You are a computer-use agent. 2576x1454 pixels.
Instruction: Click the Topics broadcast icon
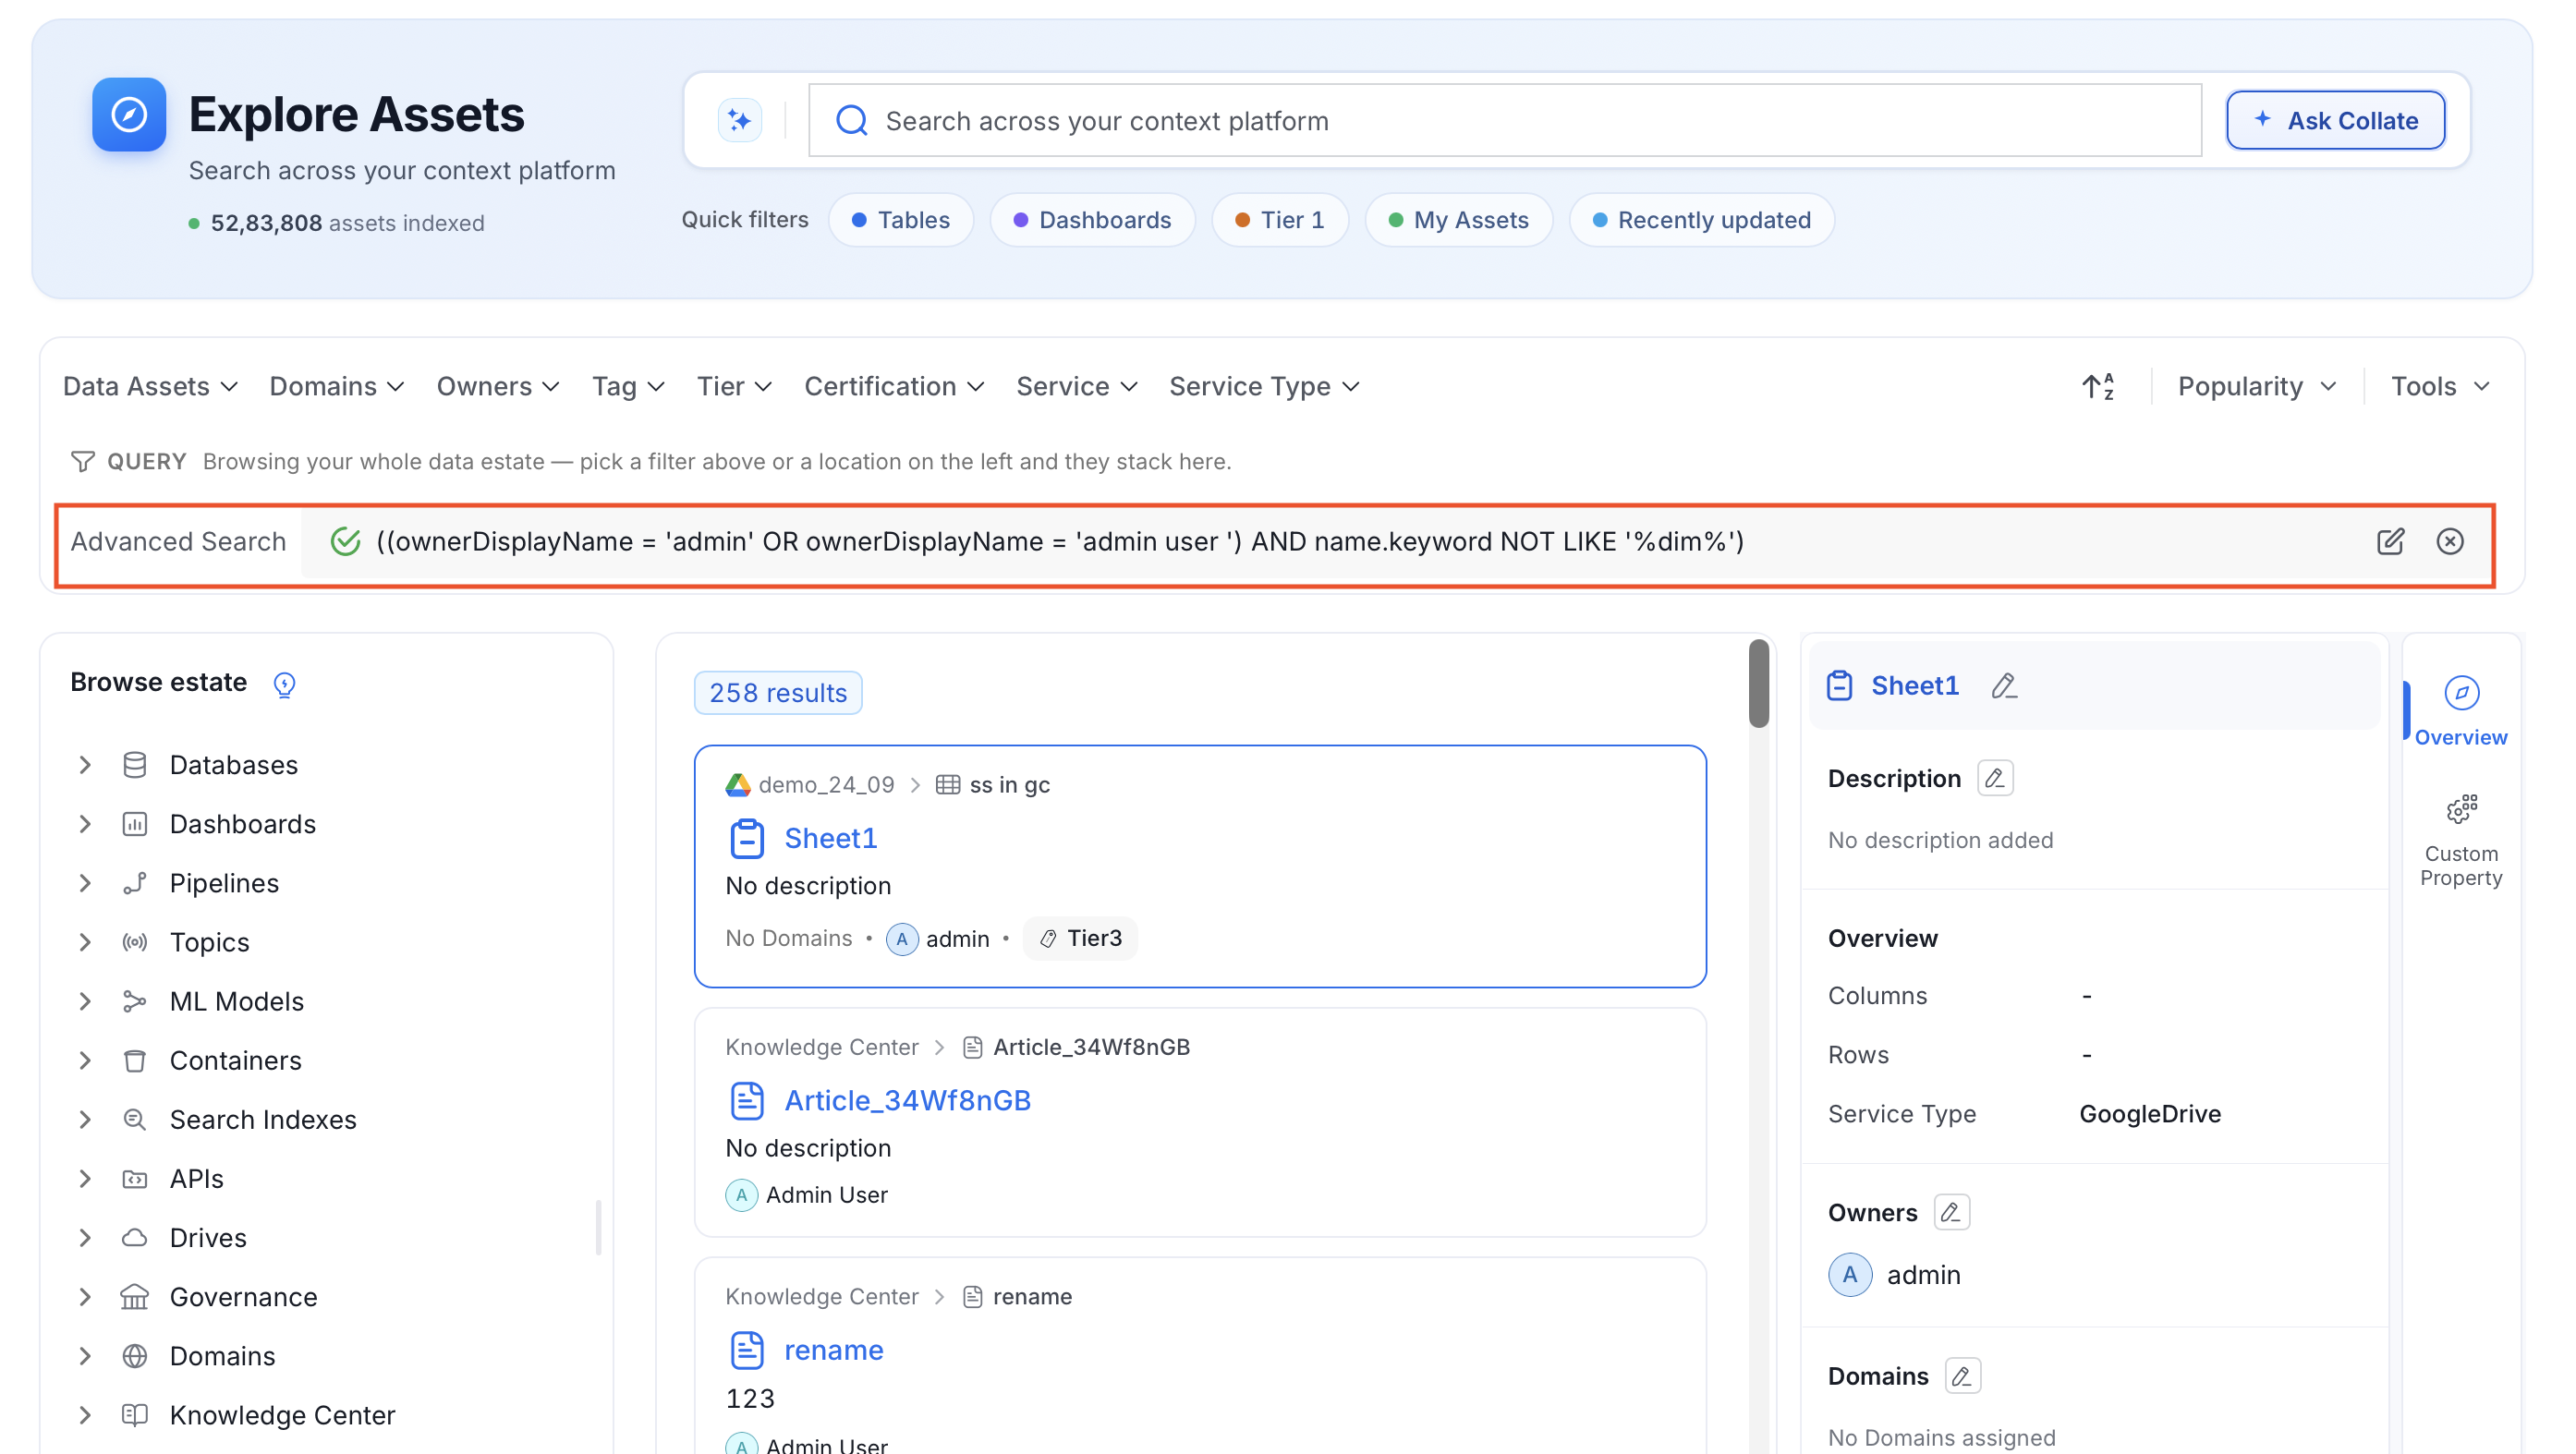tap(134, 942)
